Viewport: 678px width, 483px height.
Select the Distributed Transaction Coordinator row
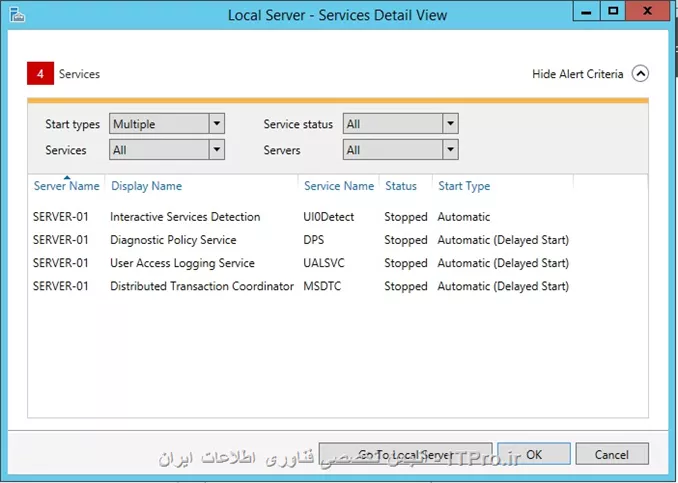click(337, 286)
